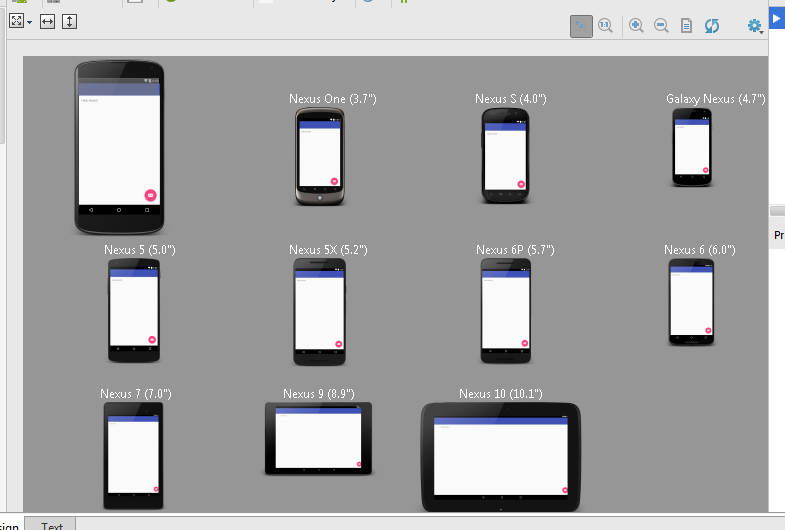This screenshot has height=530, width=785.
Task: Select the Nexus 6P device preview
Action: tap(506, 311)
